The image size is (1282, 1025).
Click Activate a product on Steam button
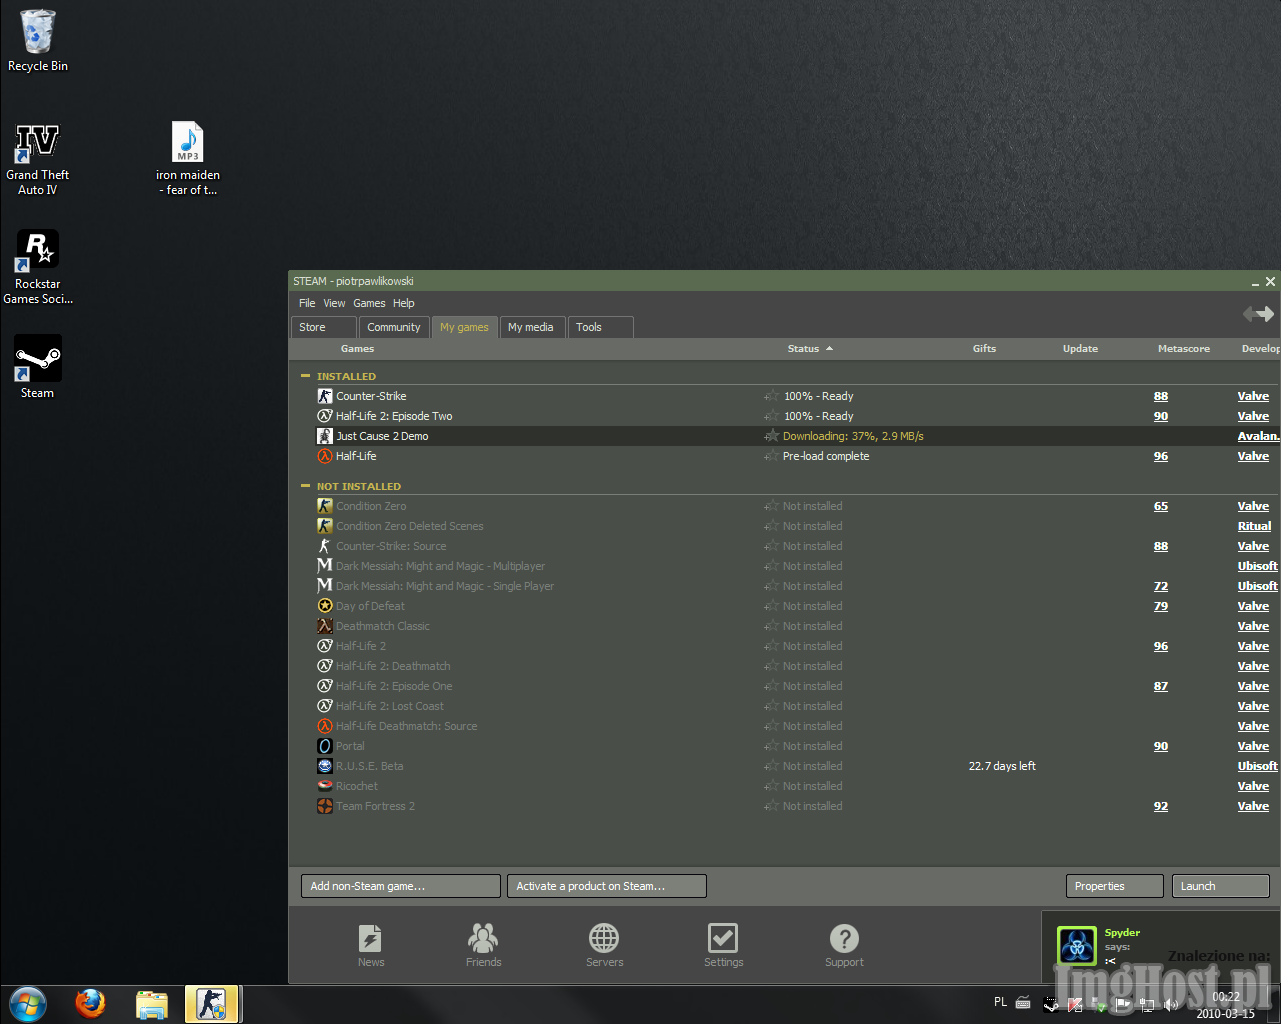[x=607, y=886]
